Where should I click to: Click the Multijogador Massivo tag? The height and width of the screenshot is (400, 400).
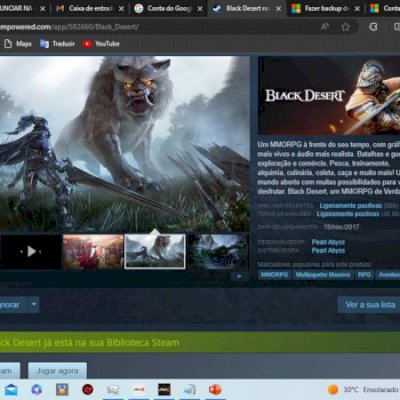(x=323, y=275)
